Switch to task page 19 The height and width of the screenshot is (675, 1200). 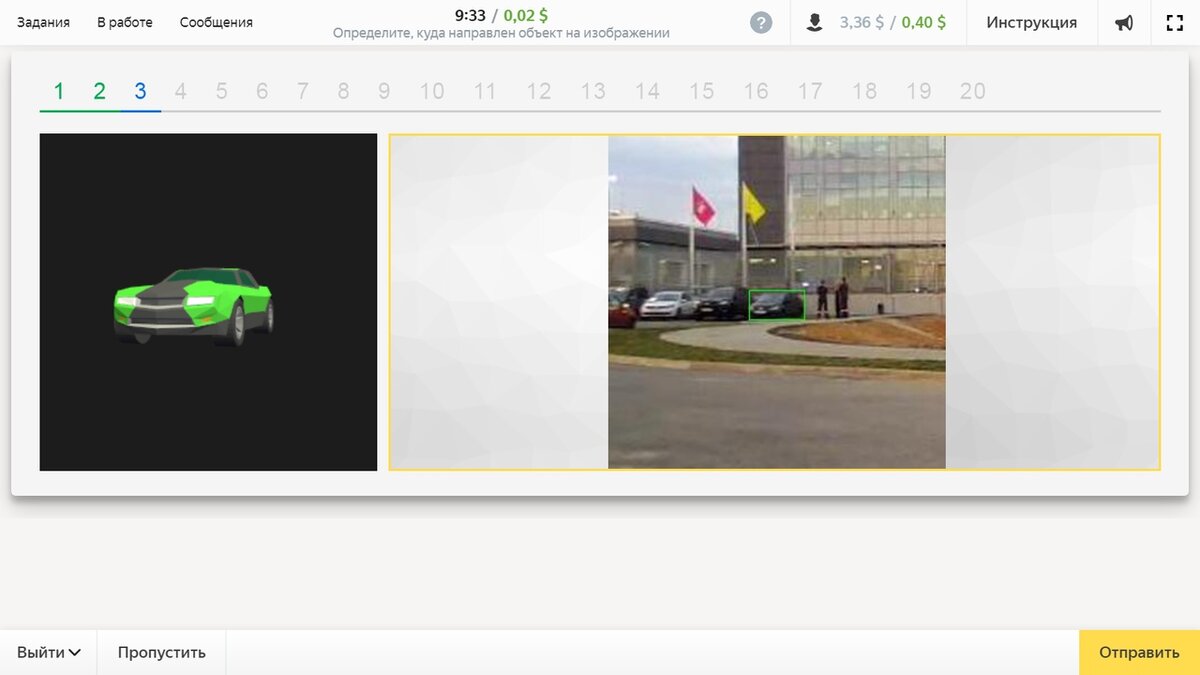[918, 91]
